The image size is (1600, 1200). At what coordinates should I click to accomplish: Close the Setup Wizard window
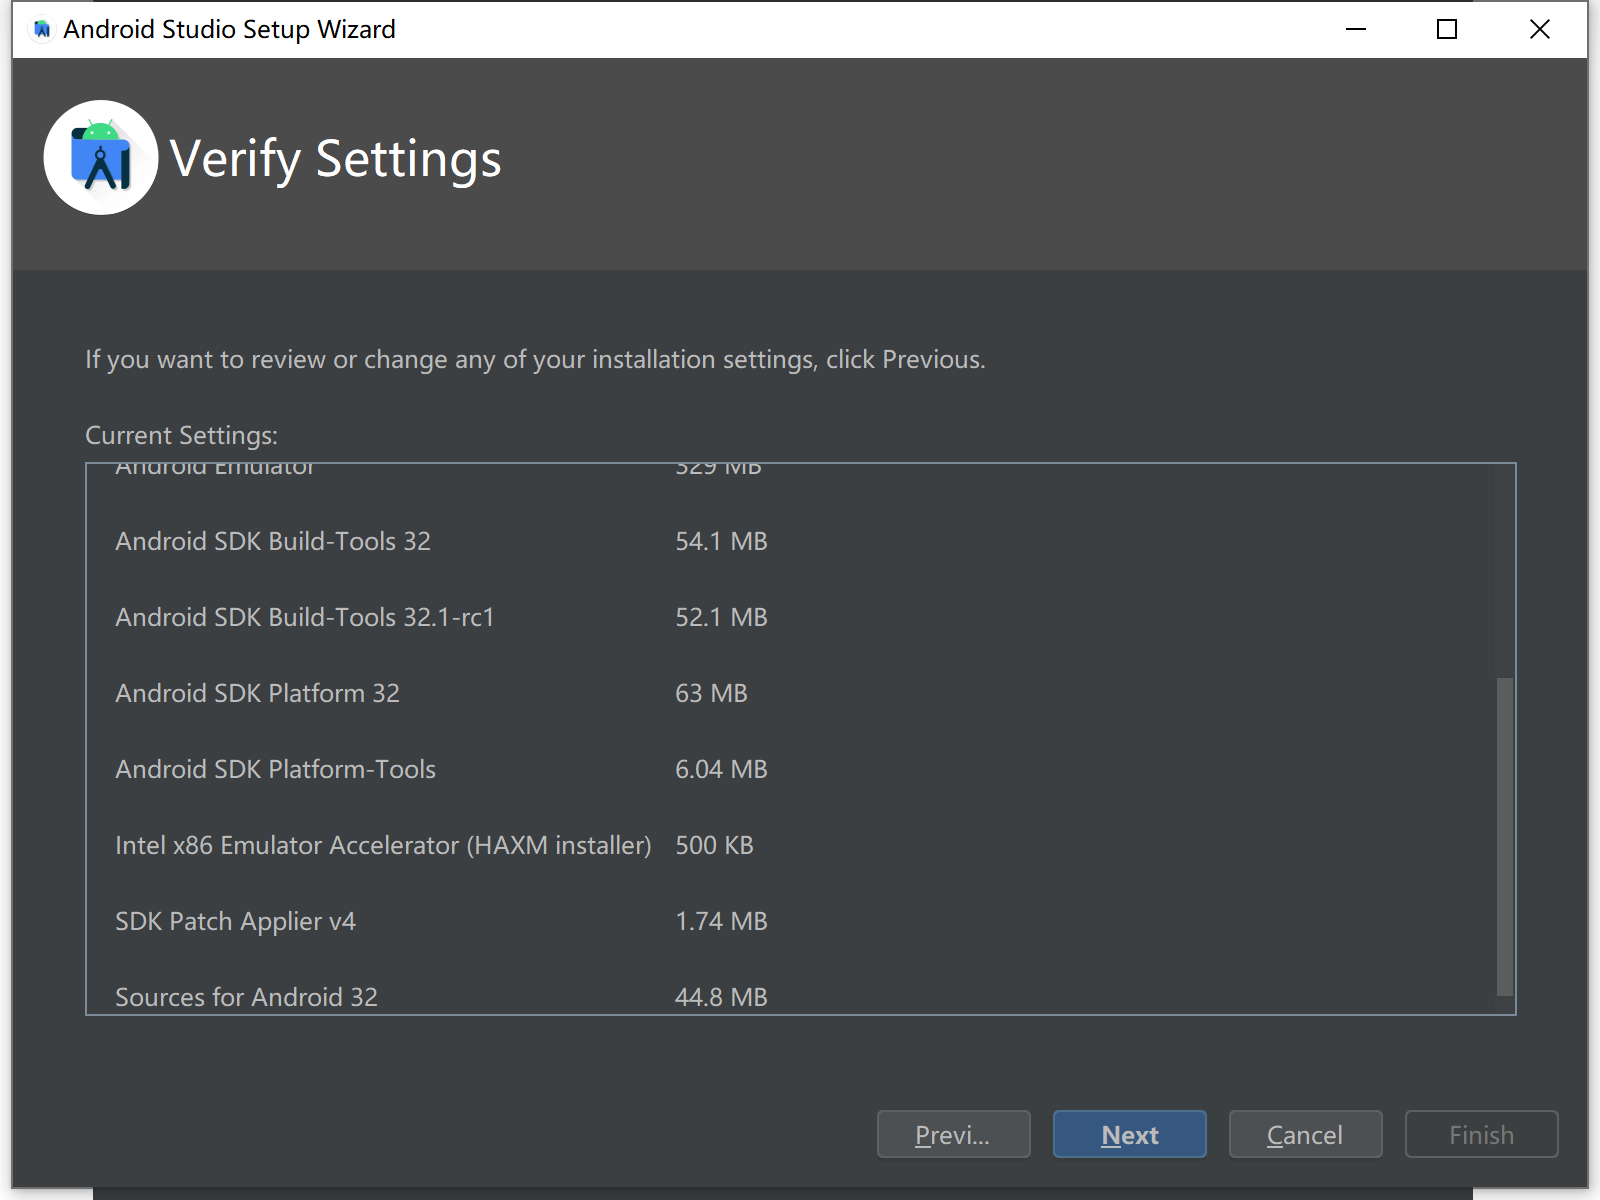pyautogui.click(x=1539, y=30)
